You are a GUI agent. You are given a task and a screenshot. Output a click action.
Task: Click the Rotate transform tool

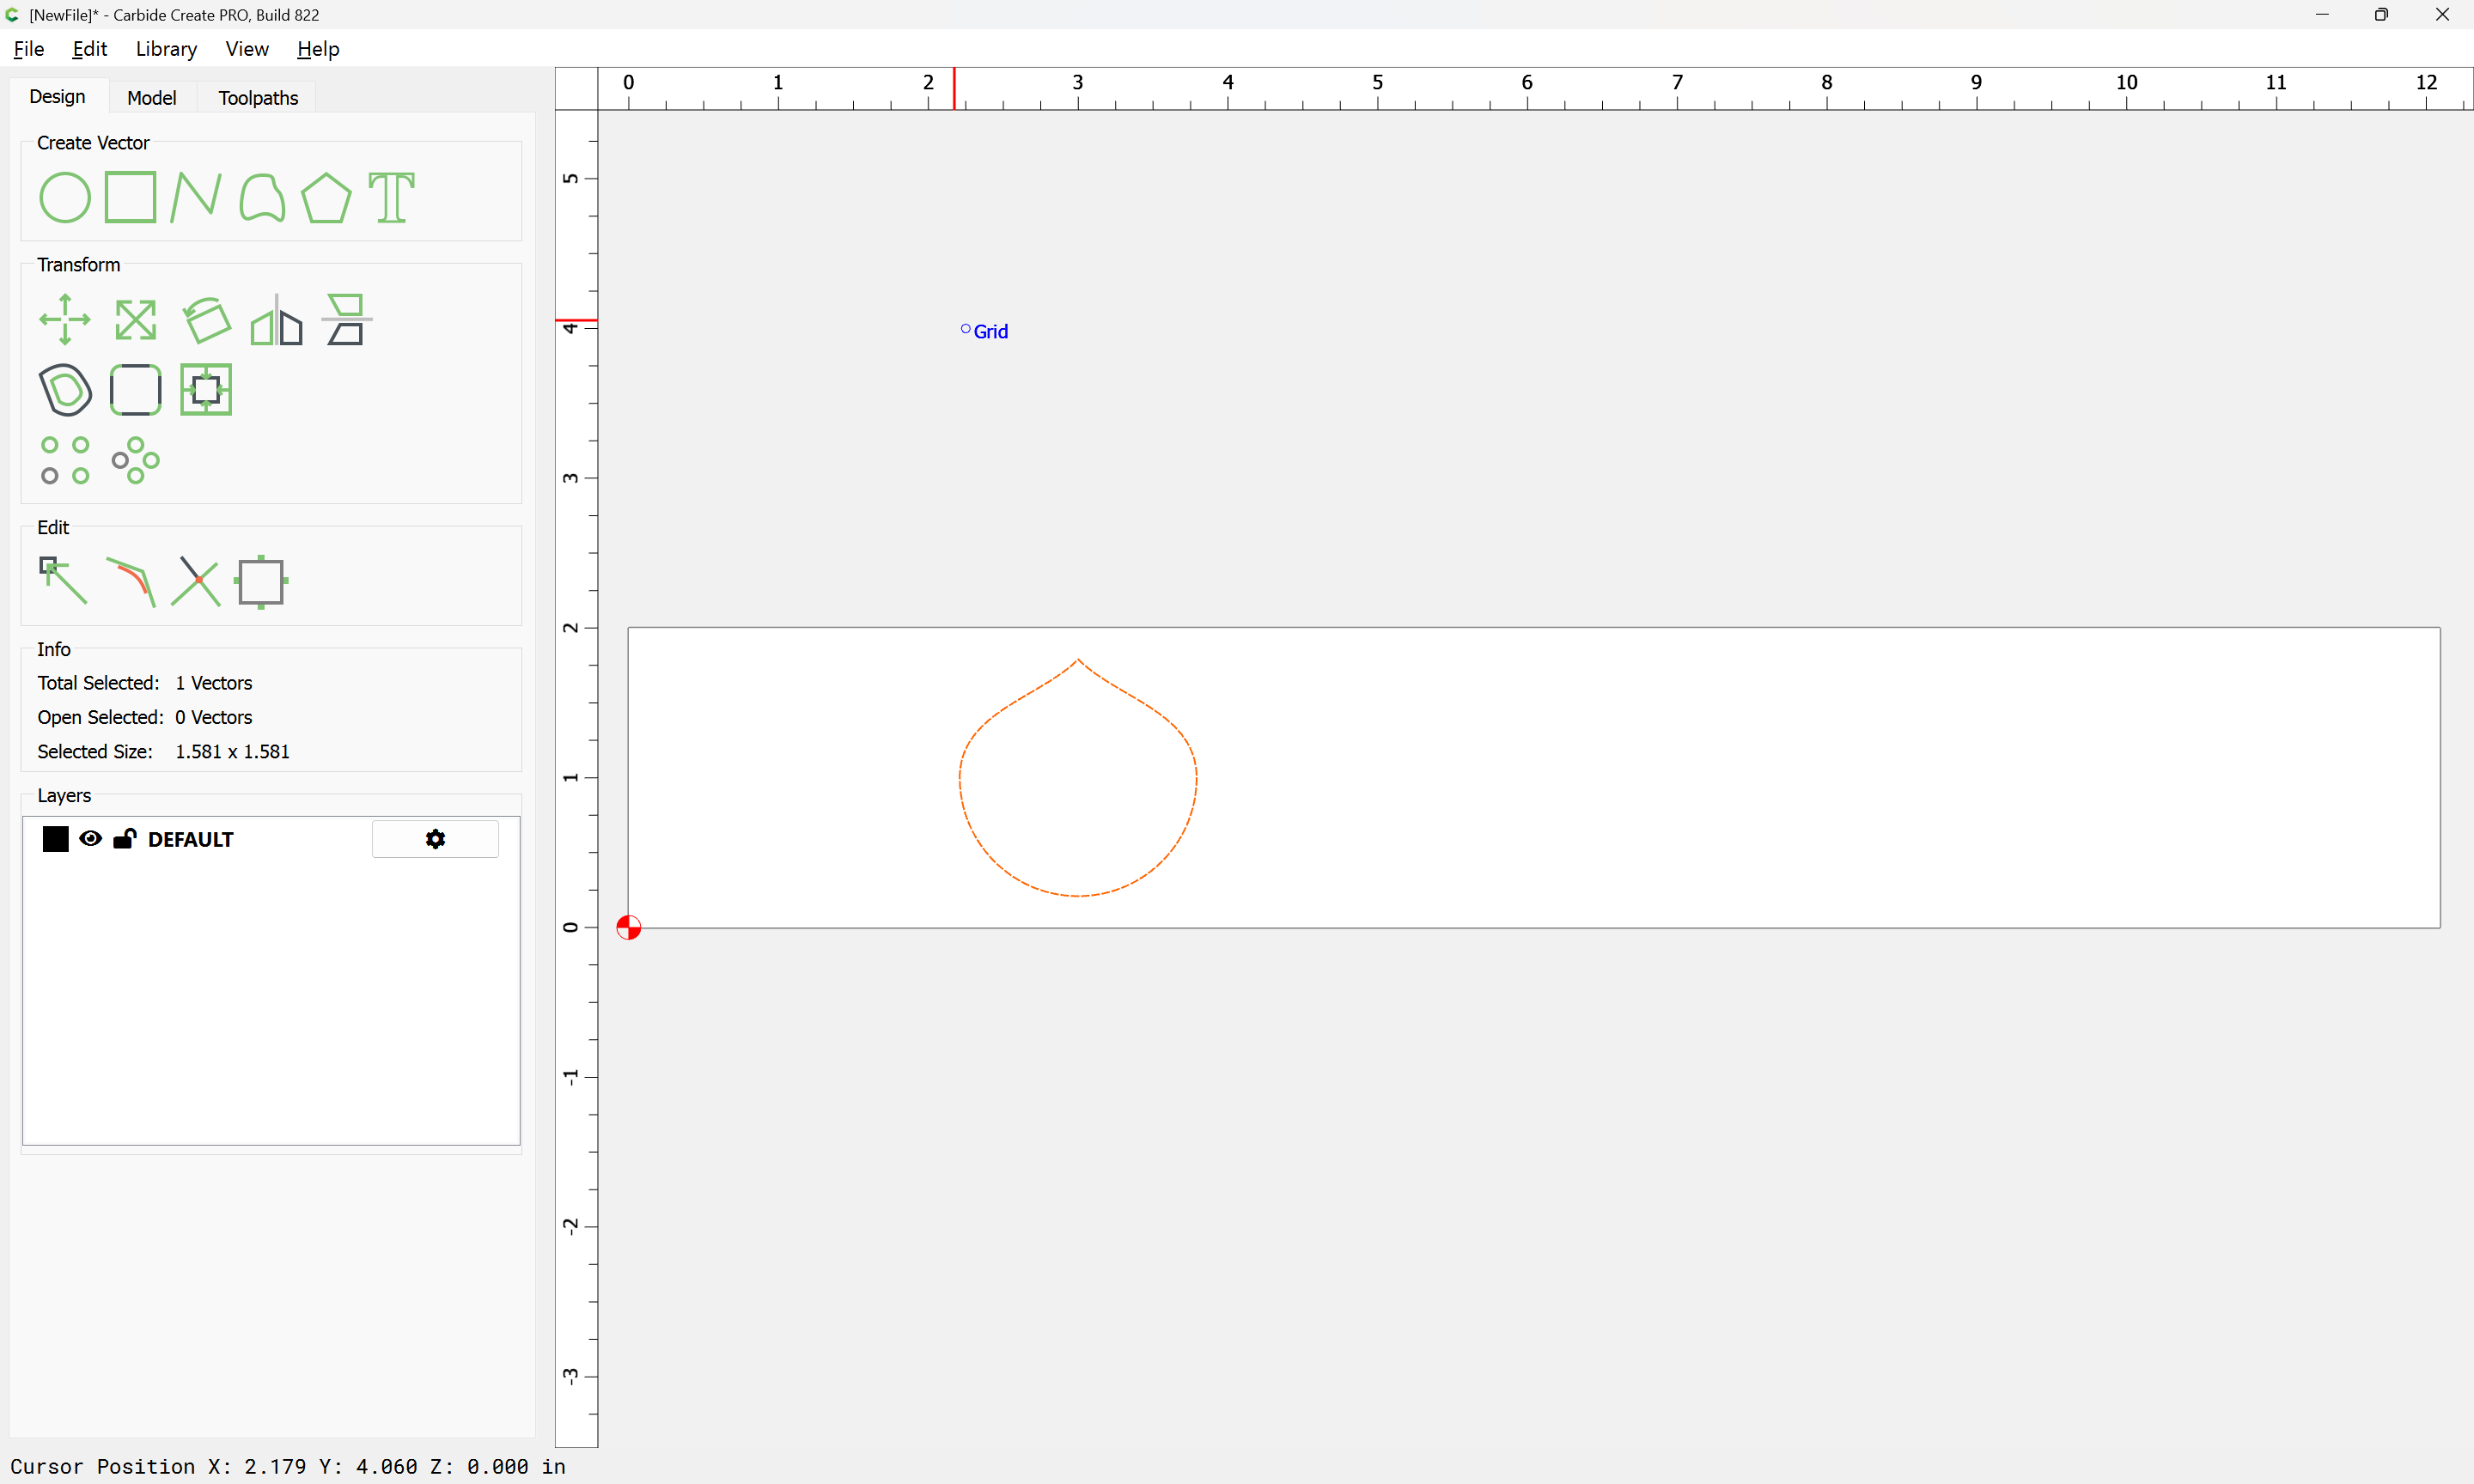206,320
